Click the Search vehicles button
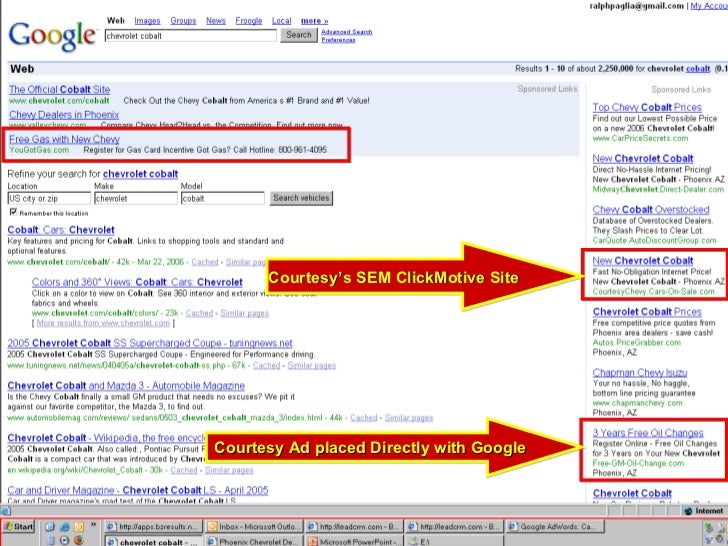The height and width of the screenshot is (546, 728). pos(301,198)
